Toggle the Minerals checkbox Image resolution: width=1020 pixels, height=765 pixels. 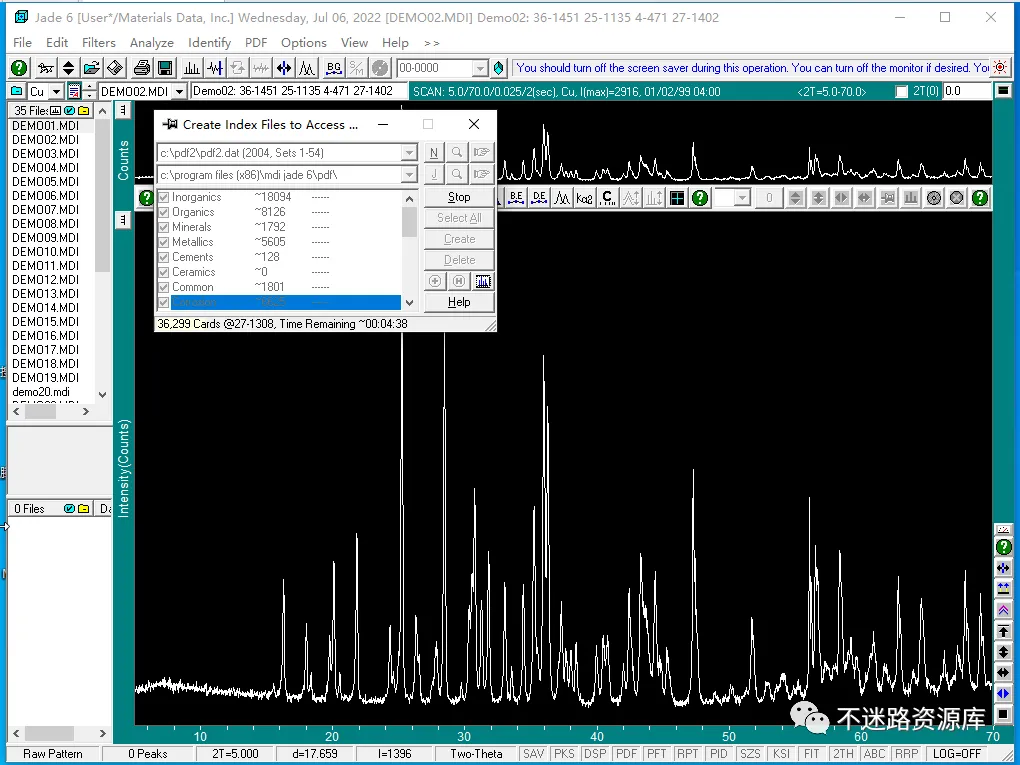[x=164, y=227]
